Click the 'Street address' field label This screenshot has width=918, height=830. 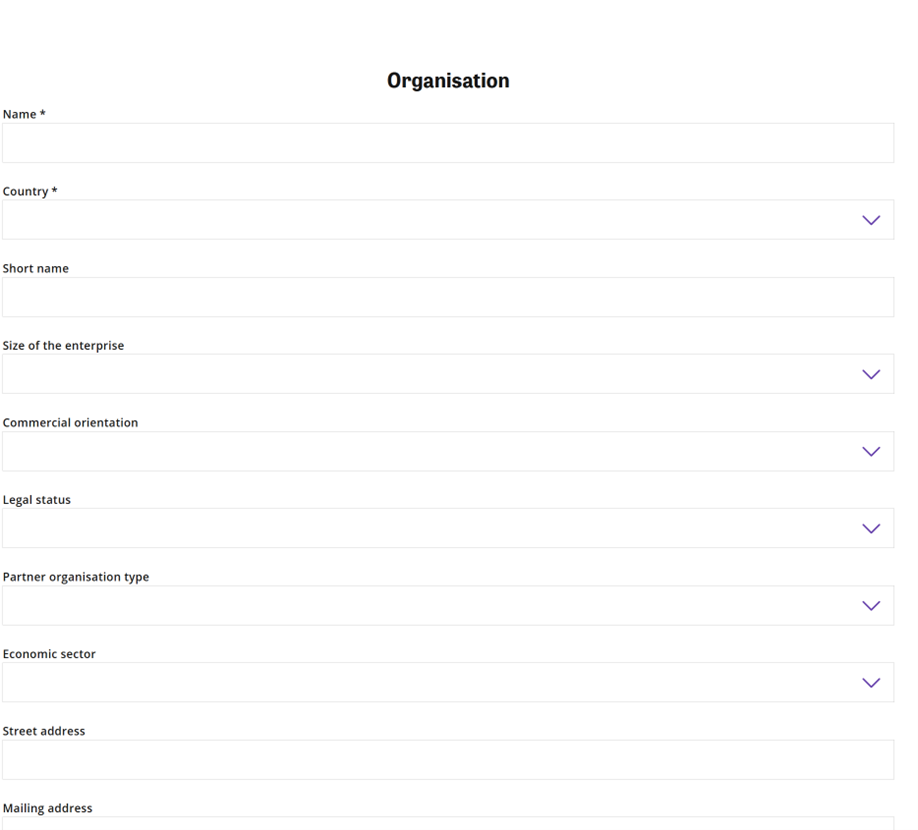(x=44, y=731)
